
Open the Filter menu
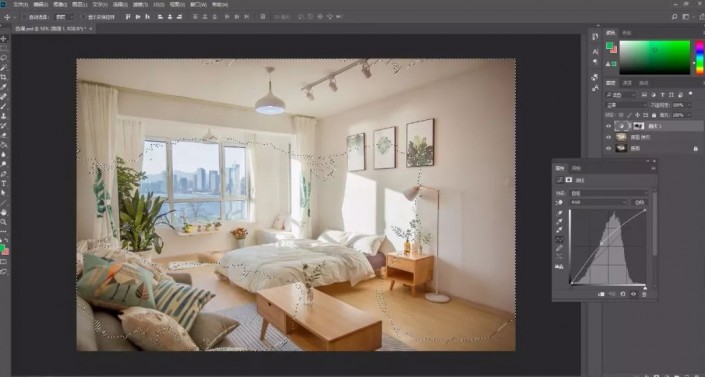(141, 4)
